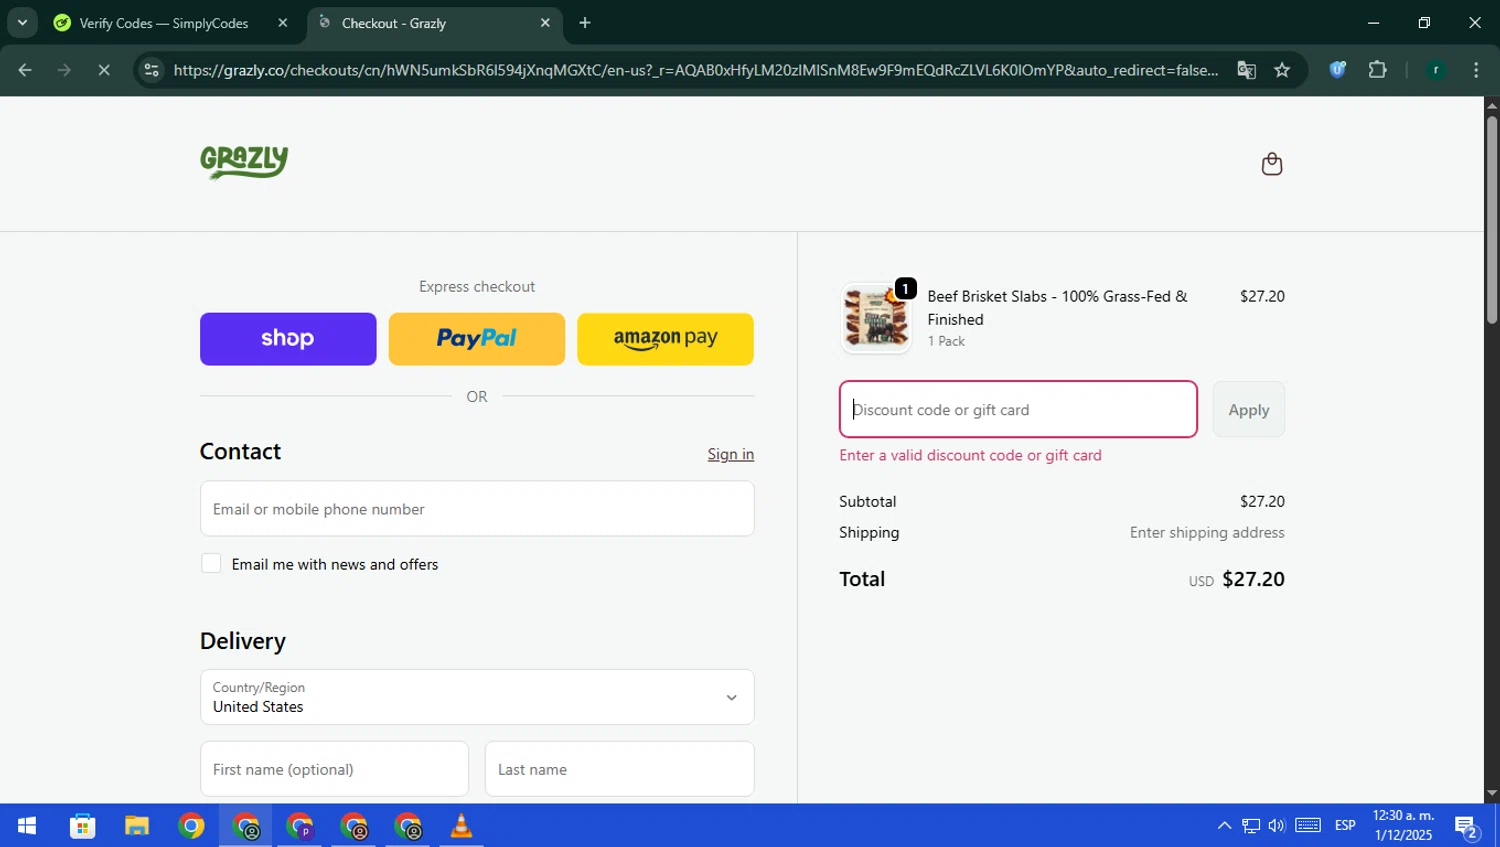Open first Google Chrome taskbar icon
This screenshot has width=1500, height=847.
point(191,826)
